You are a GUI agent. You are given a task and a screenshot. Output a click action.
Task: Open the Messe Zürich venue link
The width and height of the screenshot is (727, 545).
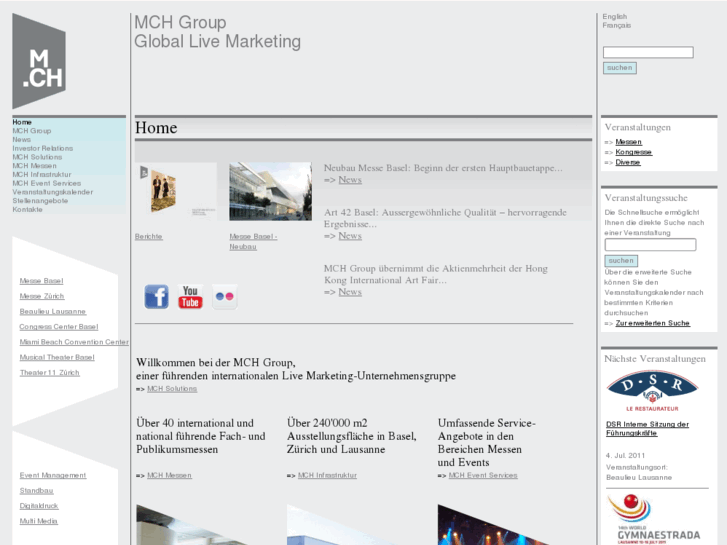click(42, 296)
